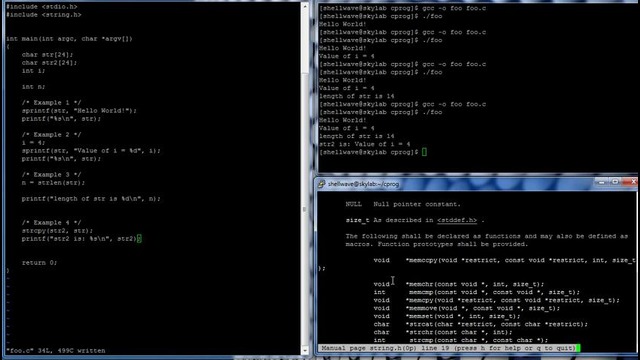Click the 'str2 is: Value of i = 4' output line
This screenshot has width=640, height=360.
pyautogui.click(x=364, y=144)
